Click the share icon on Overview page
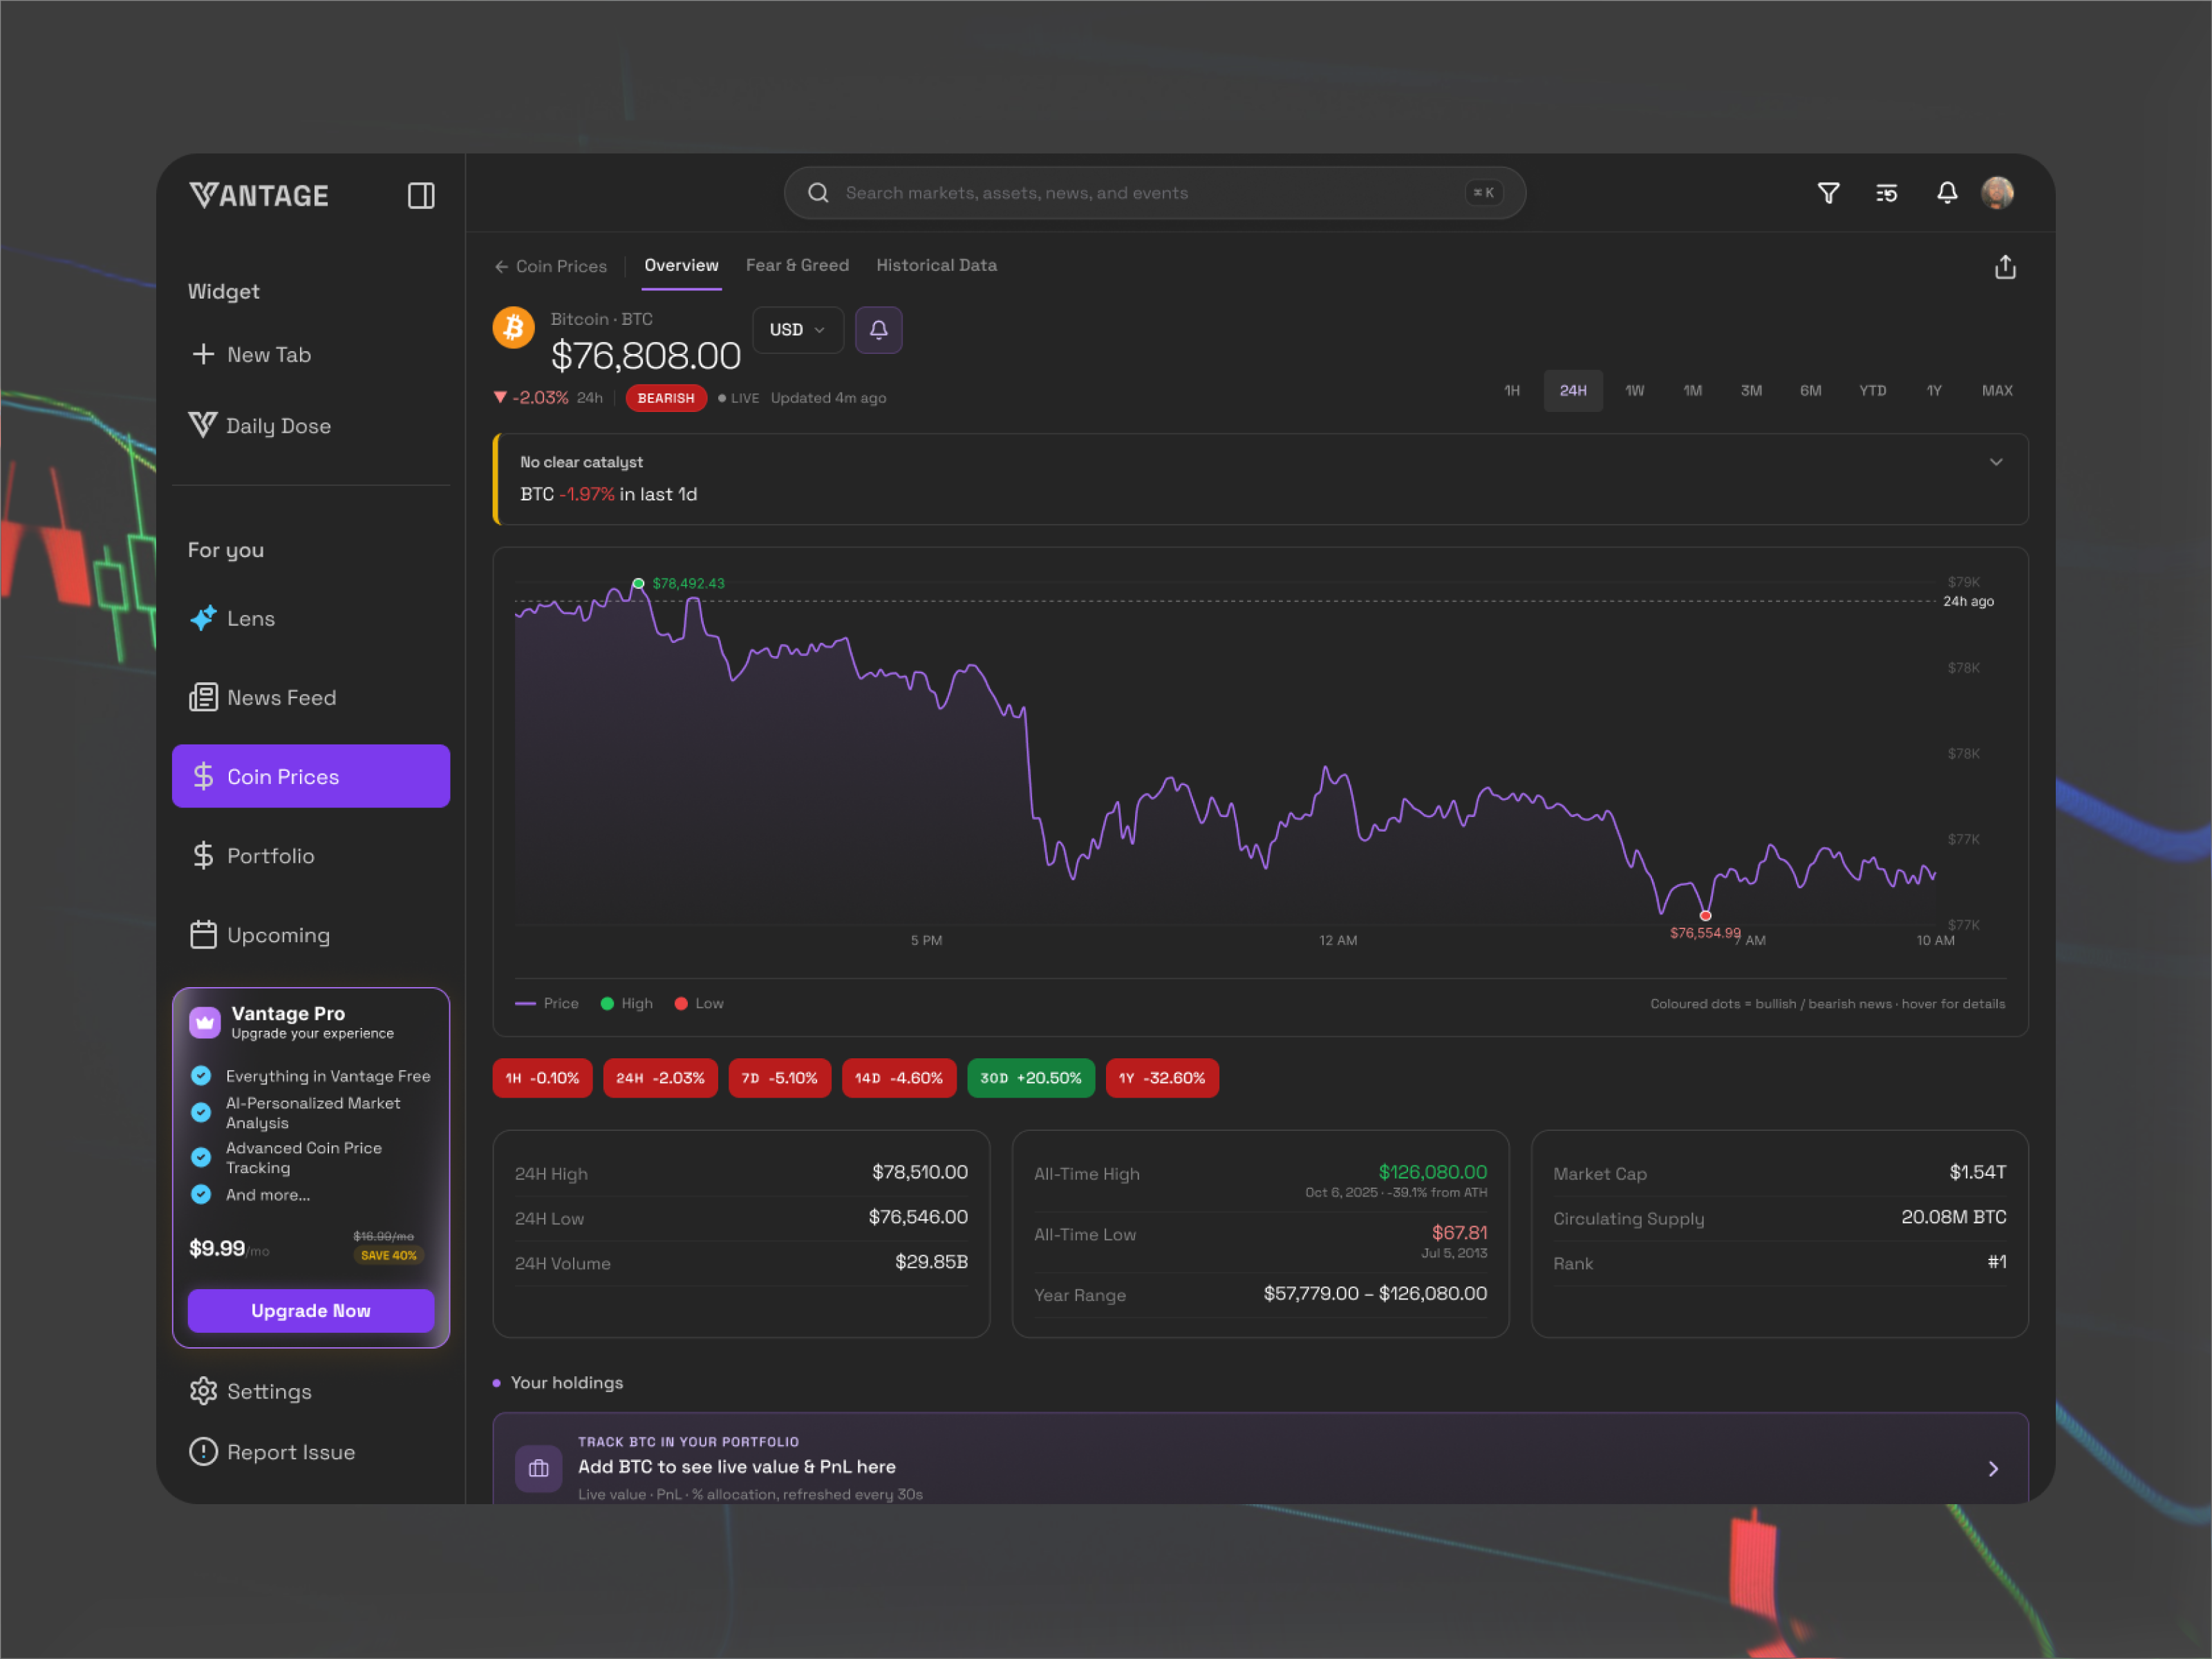The image size is (2212, 1659). [2005, 267]
